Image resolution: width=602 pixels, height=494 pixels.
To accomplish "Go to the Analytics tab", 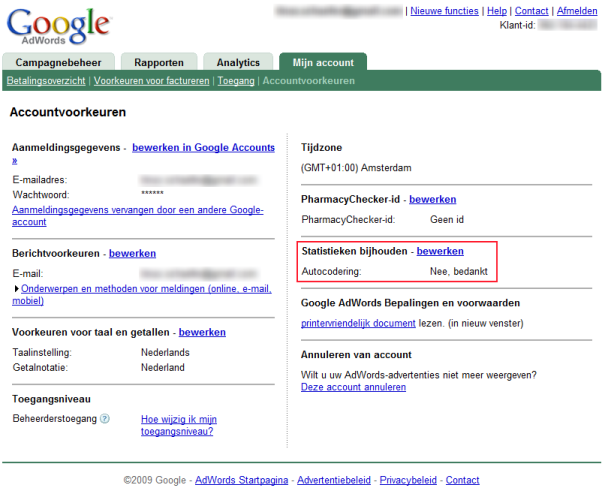I will [x=238, y=62].
